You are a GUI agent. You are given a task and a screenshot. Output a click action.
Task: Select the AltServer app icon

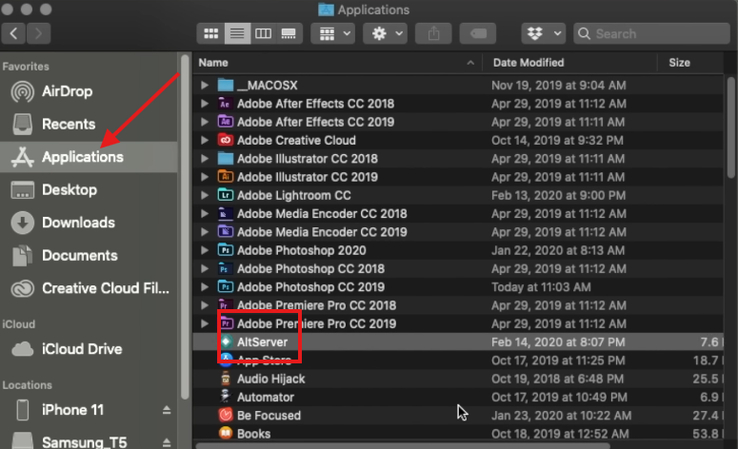tap(226, 342)
